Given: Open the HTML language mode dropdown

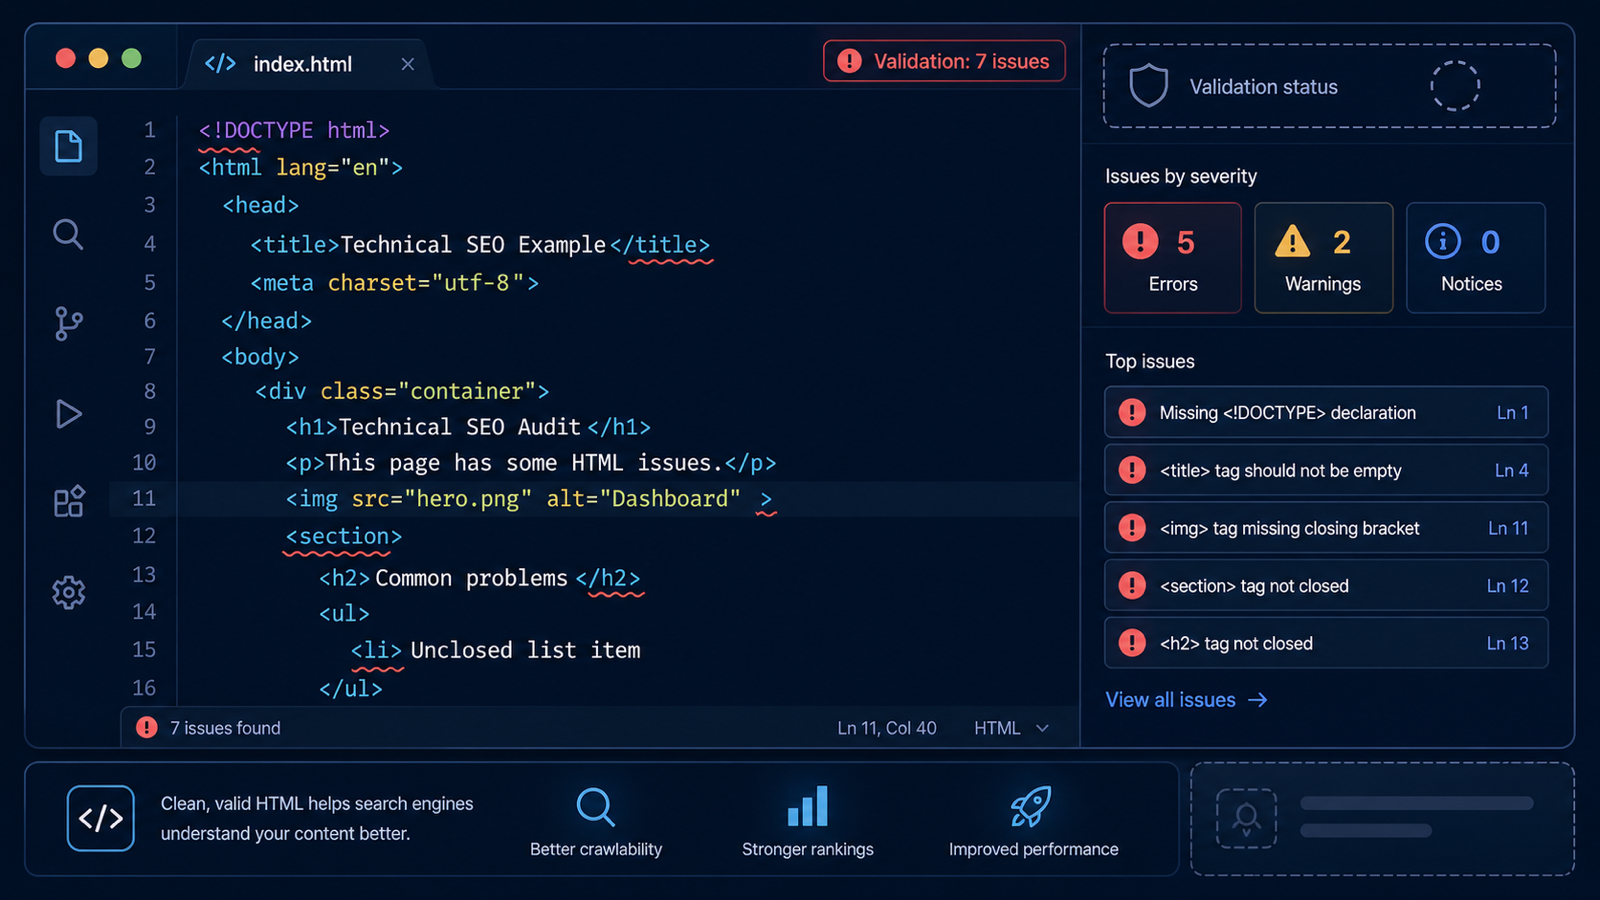Looking at the screenshot, I should [x=1011, y=728].
